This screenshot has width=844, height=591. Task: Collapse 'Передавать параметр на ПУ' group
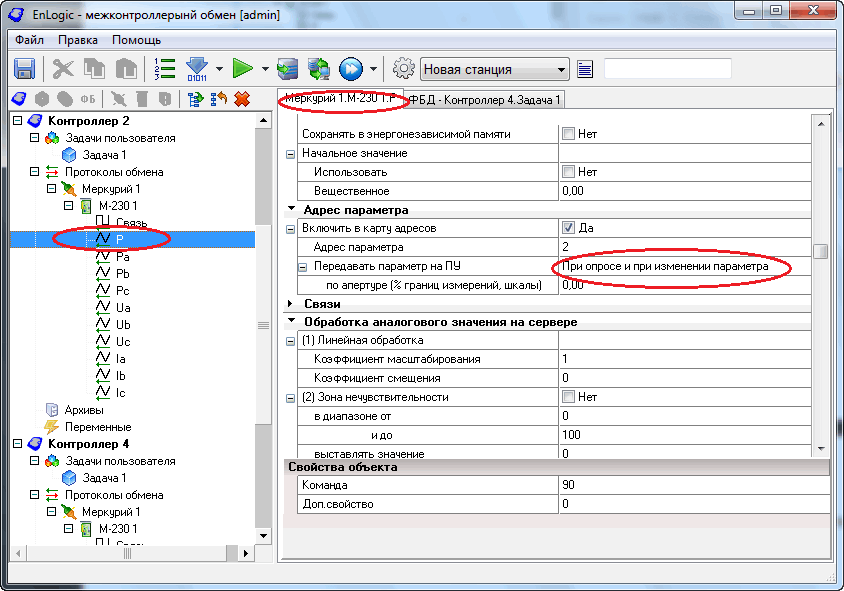pos(303,267)
